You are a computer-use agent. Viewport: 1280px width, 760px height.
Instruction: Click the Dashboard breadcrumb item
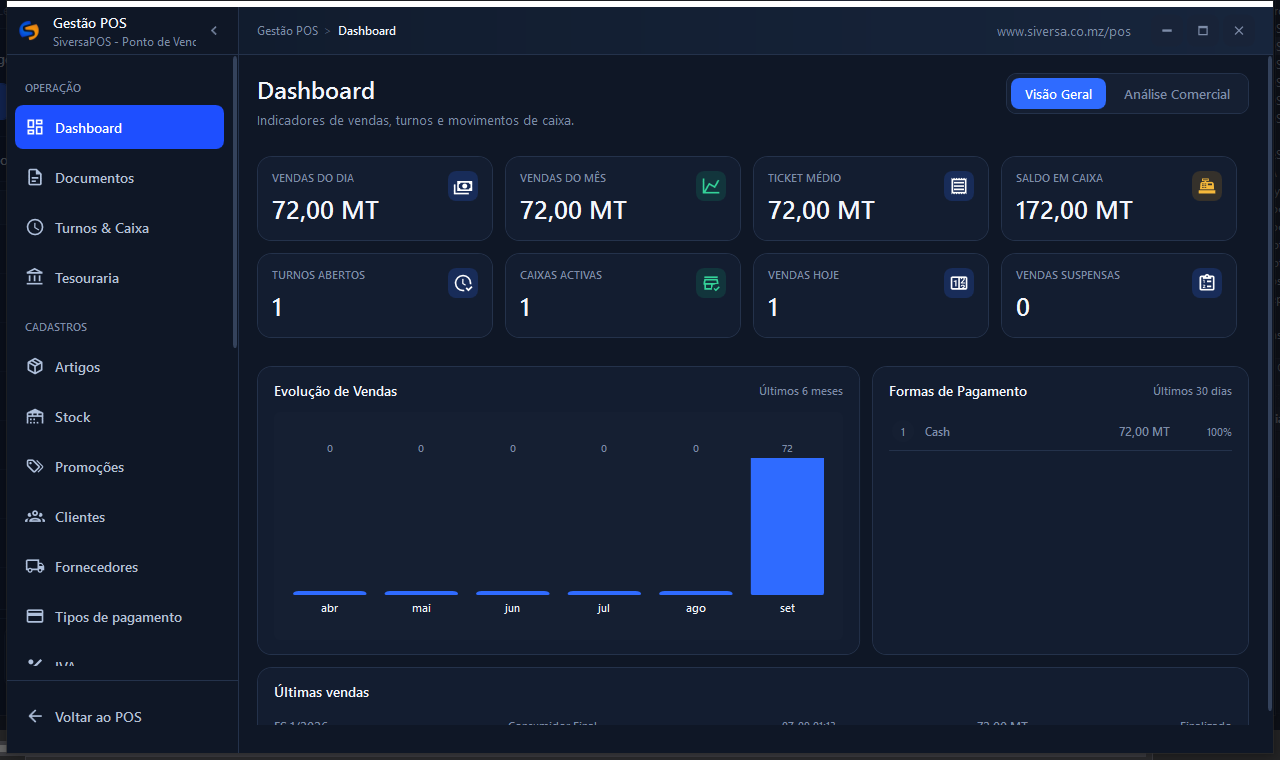click(x=367, y=31)
